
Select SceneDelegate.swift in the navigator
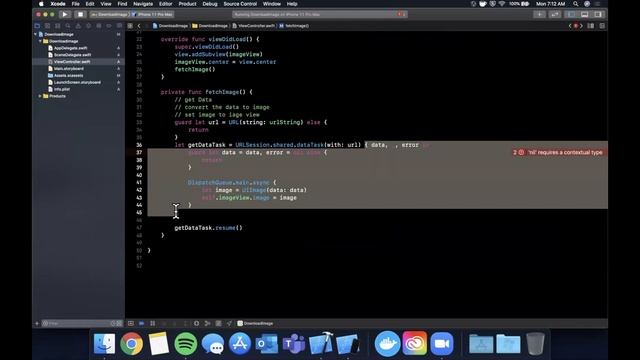[x=72, y=55]
